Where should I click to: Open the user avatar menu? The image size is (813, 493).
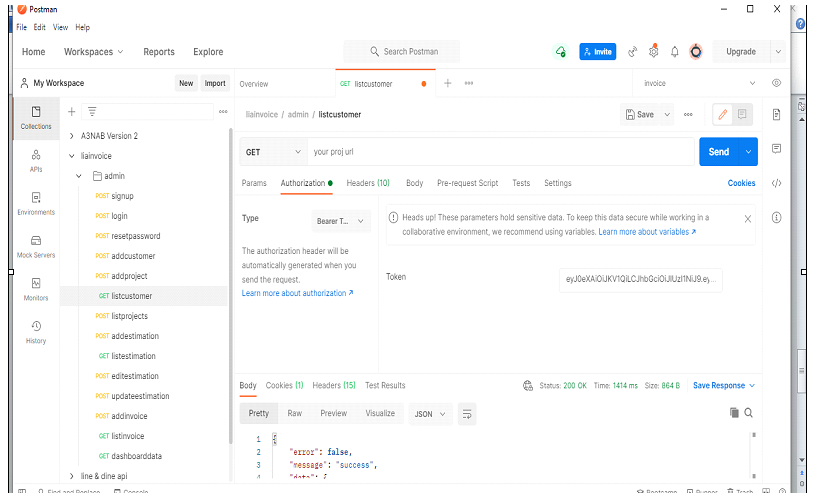[x=696, y=52]
